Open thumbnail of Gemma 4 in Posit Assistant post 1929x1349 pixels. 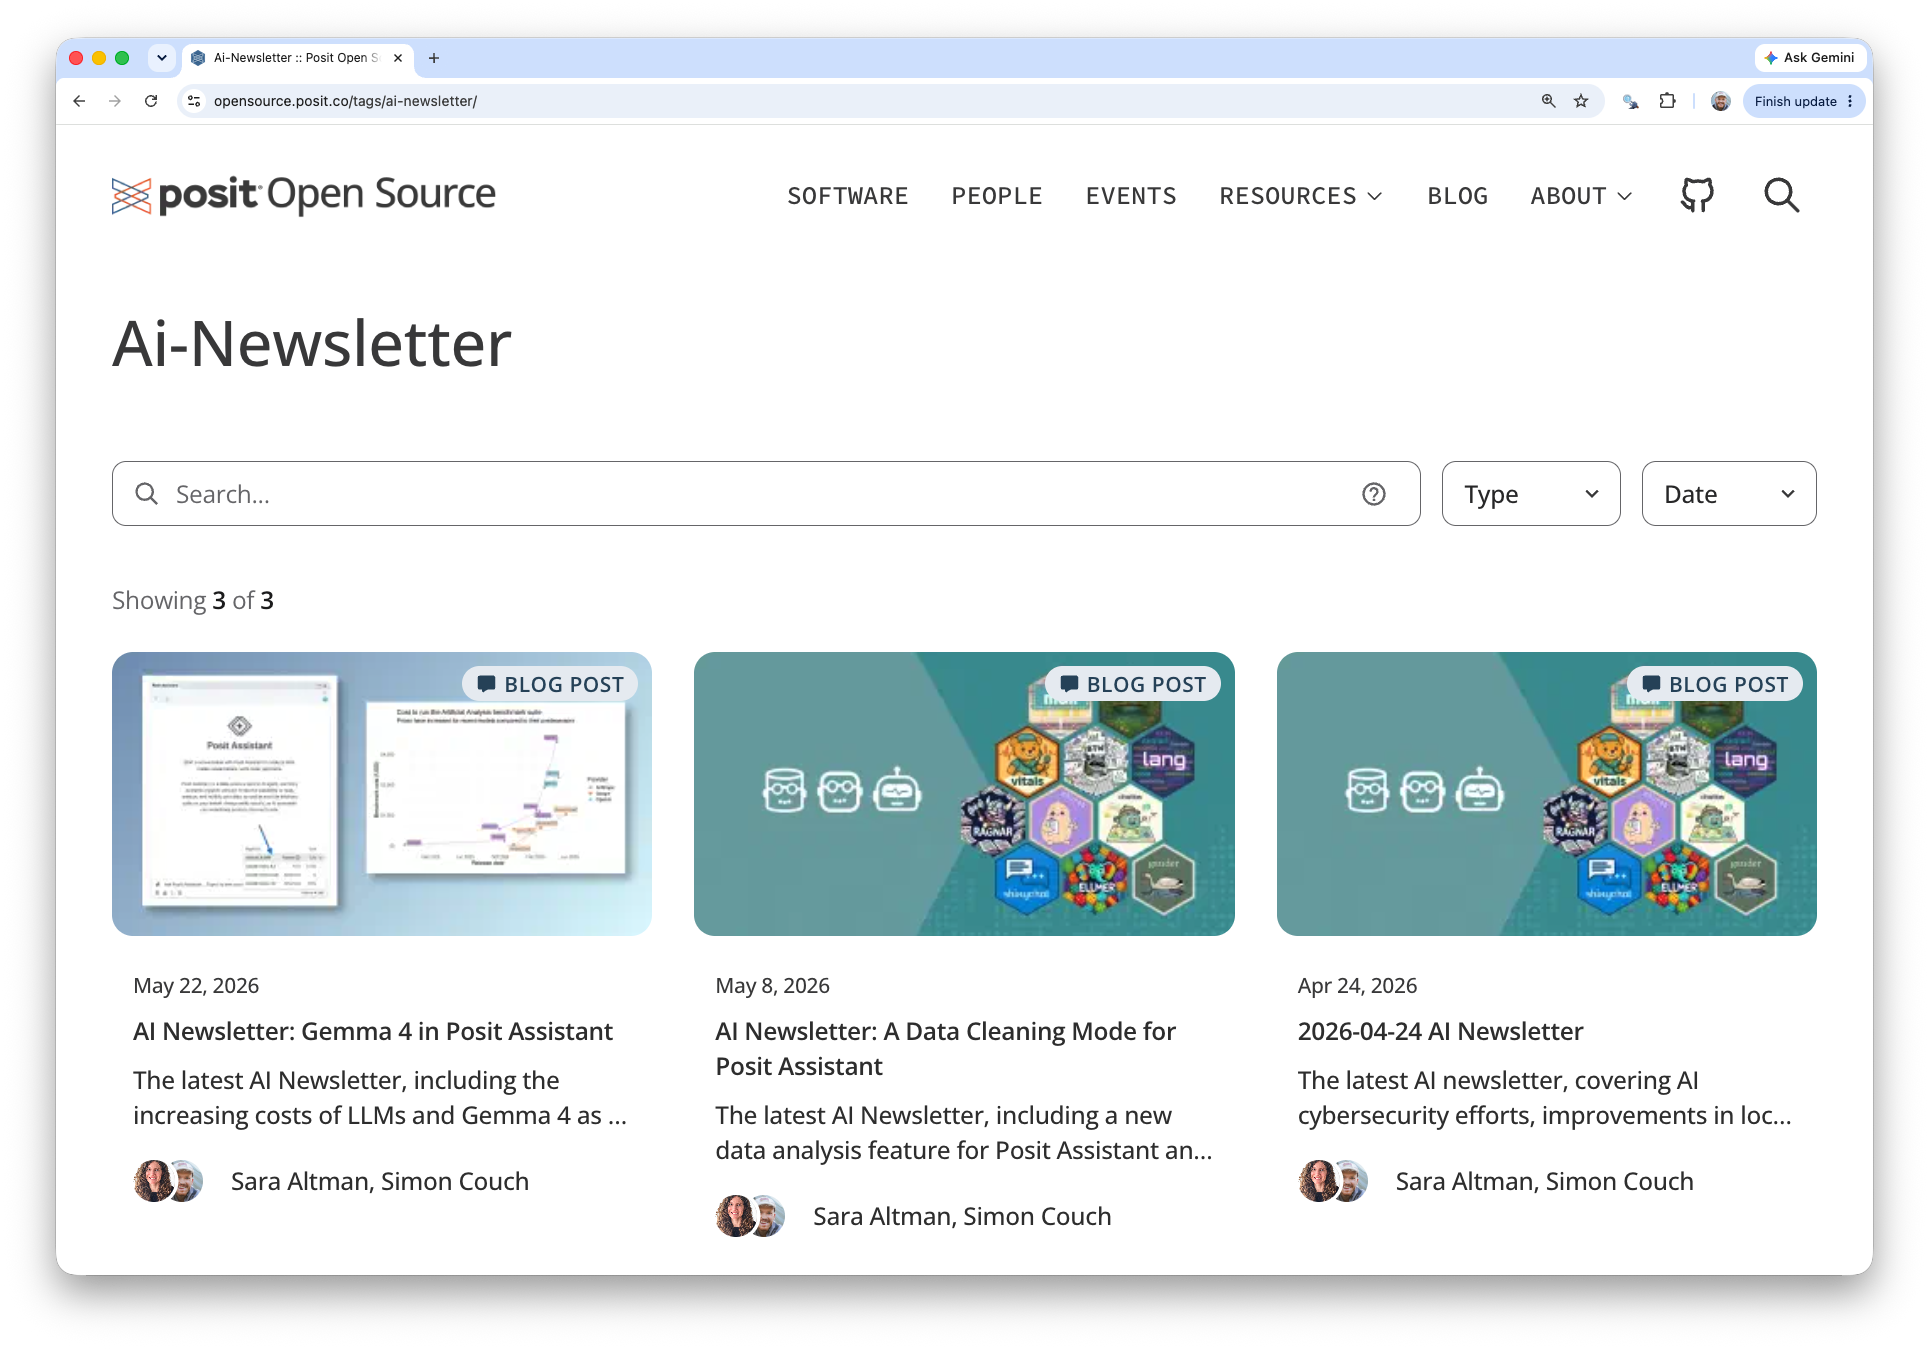[x=382, y=794]
